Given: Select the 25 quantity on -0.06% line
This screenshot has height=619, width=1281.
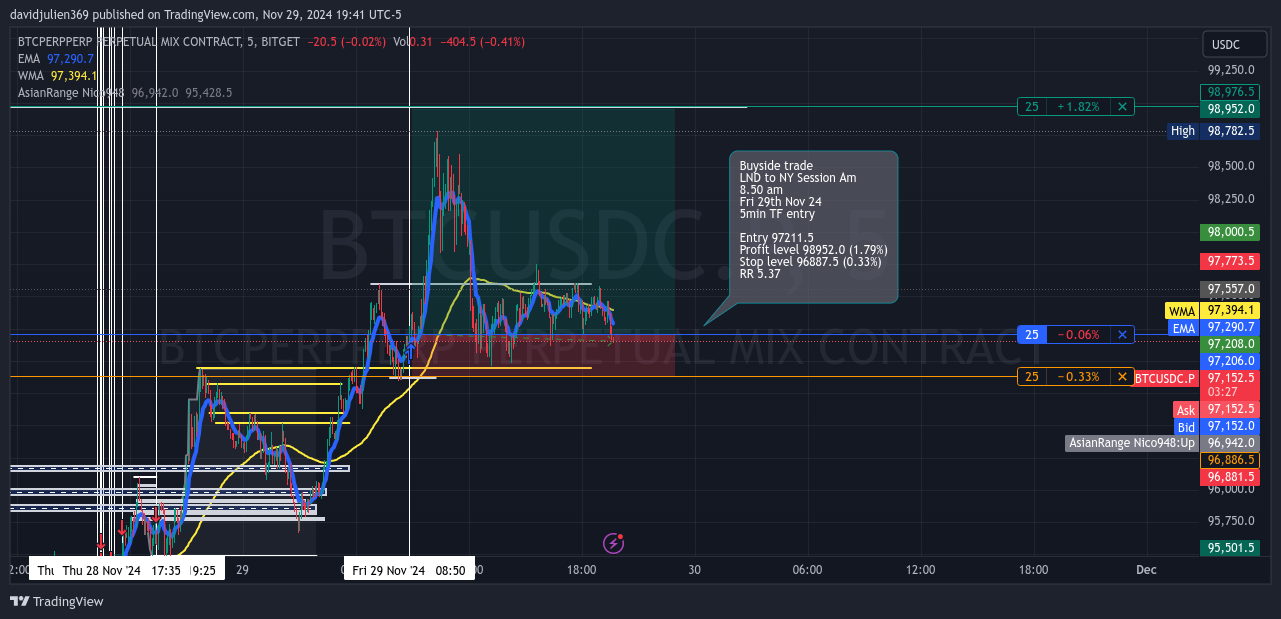Looking at the screenshot, I should [x=1031, y=335].
